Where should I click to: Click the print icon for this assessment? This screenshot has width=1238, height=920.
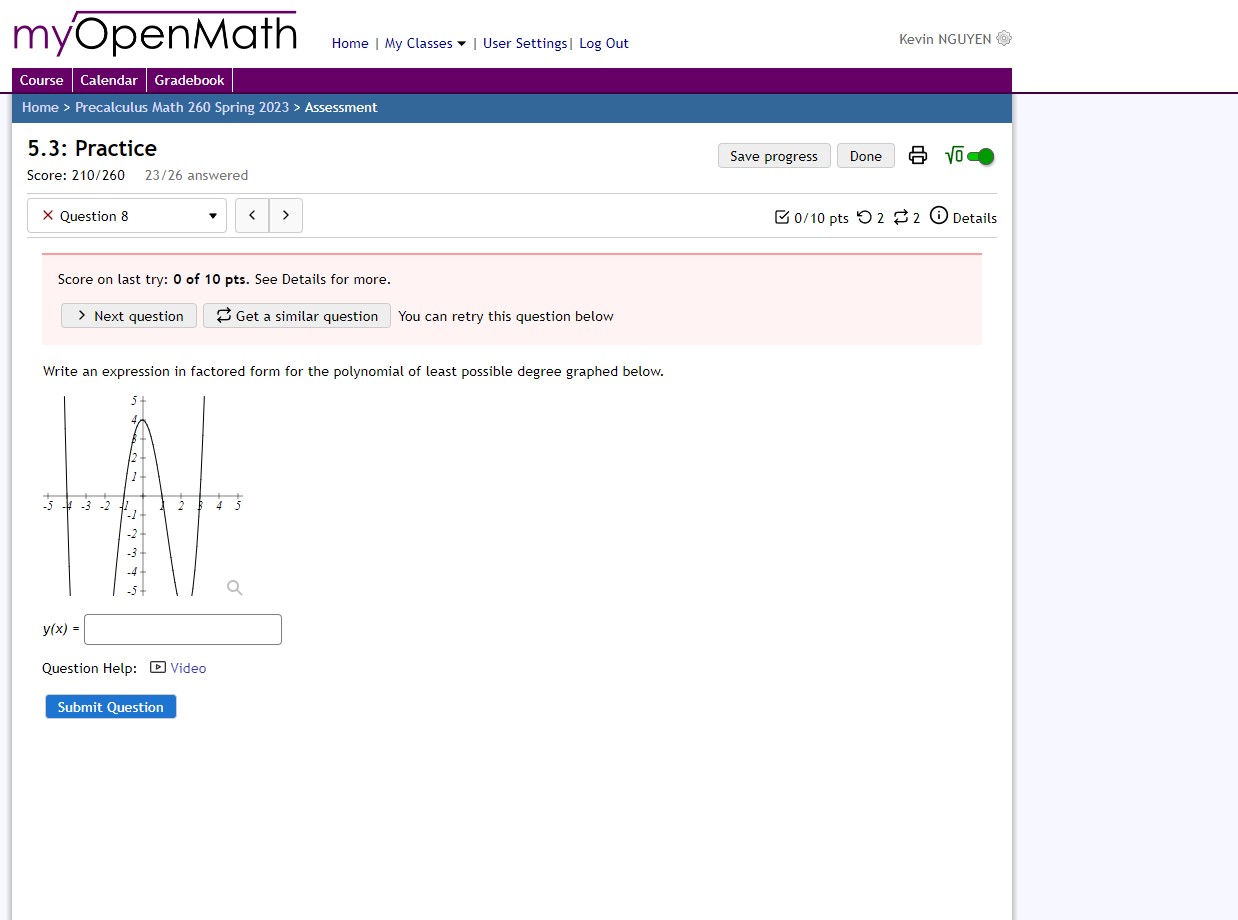[917, 155]
